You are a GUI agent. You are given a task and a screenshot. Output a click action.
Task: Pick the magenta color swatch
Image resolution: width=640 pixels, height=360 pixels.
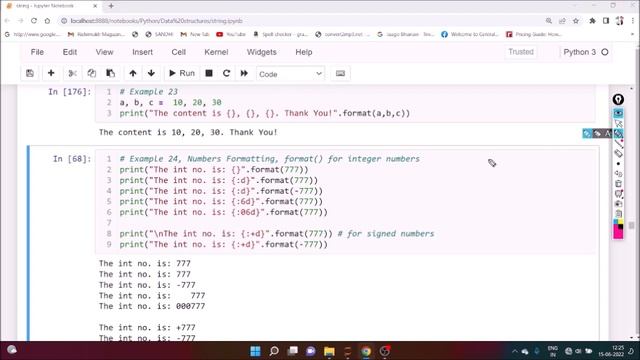[x=618, y=233]
